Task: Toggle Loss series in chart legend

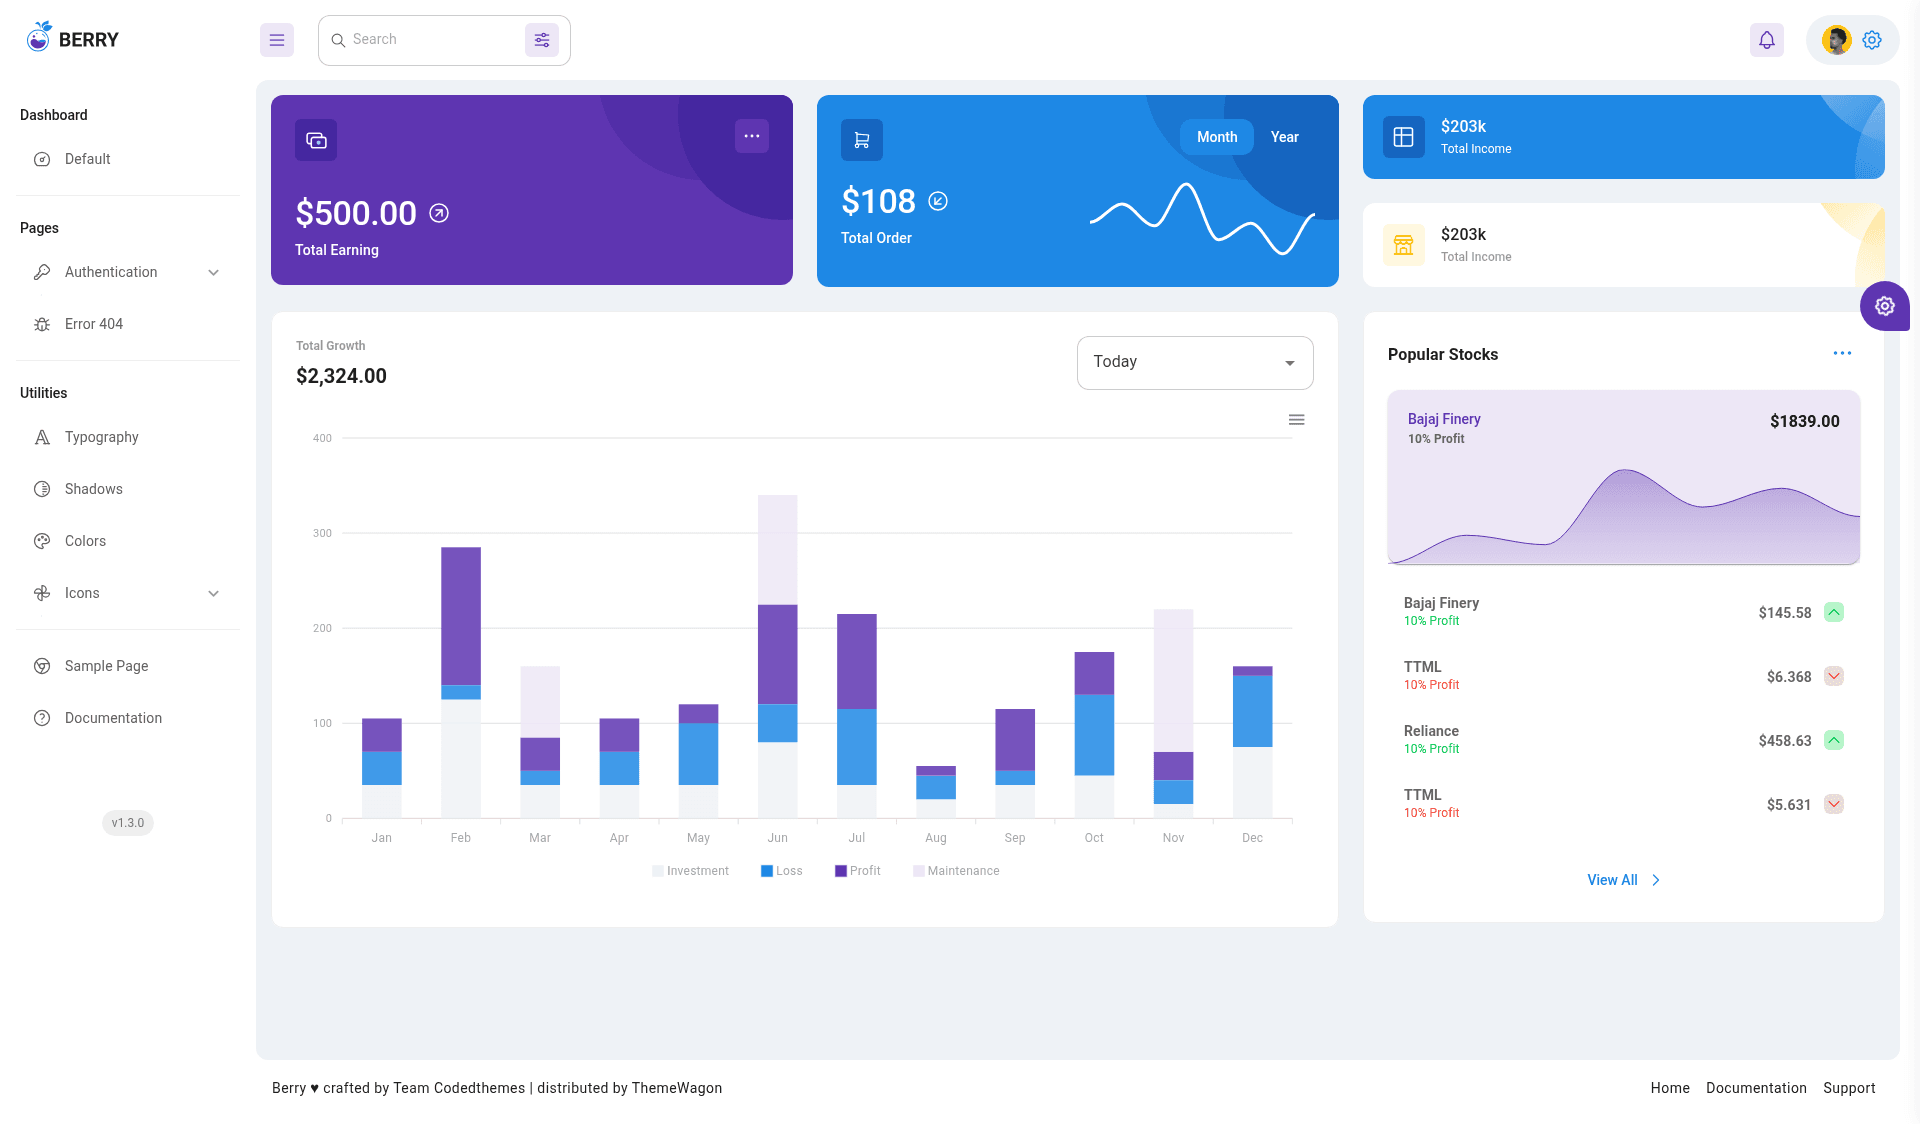Action: click(x=782, y=871)
